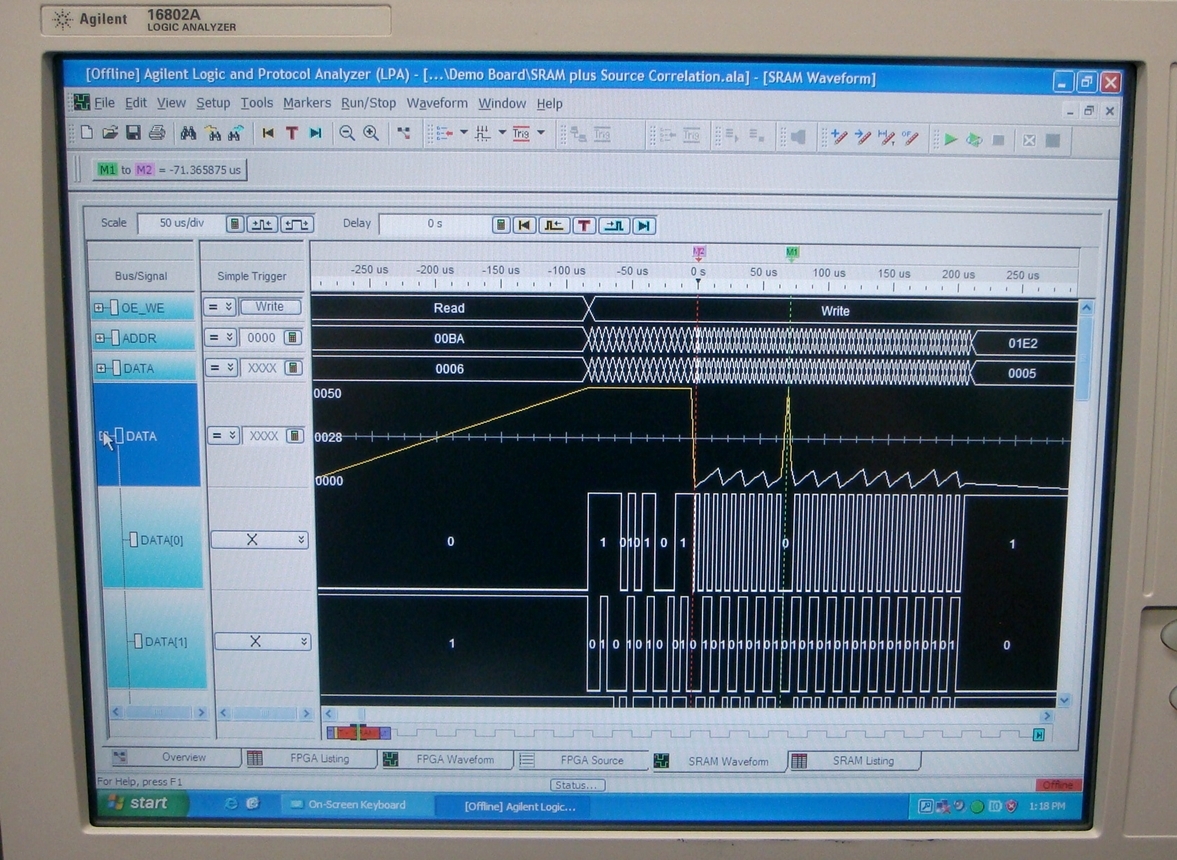Click the M1 to M2 interval readout

click(170, 170)
